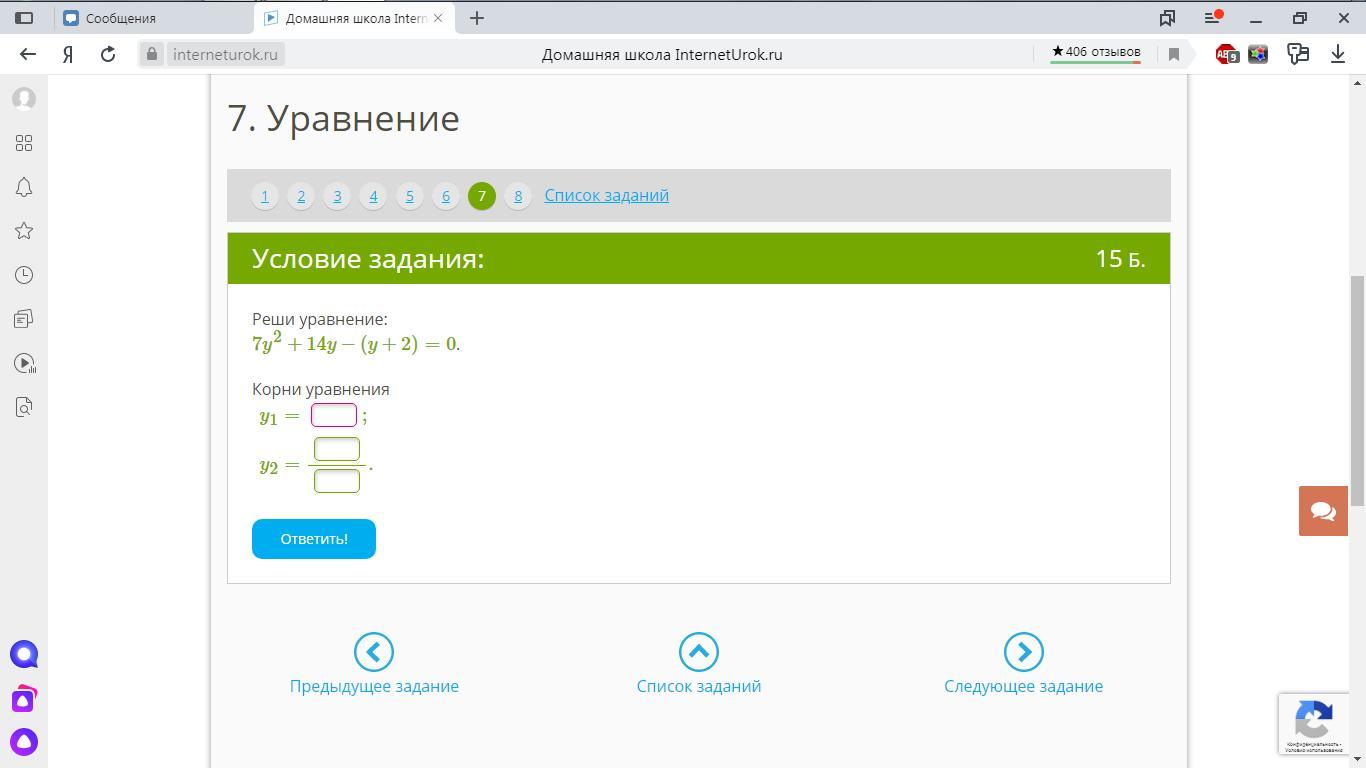The image size is (1366, 768).
Task: Close the Домашняя школа InternetUrok tab
Action: click(x=438, y=18)
